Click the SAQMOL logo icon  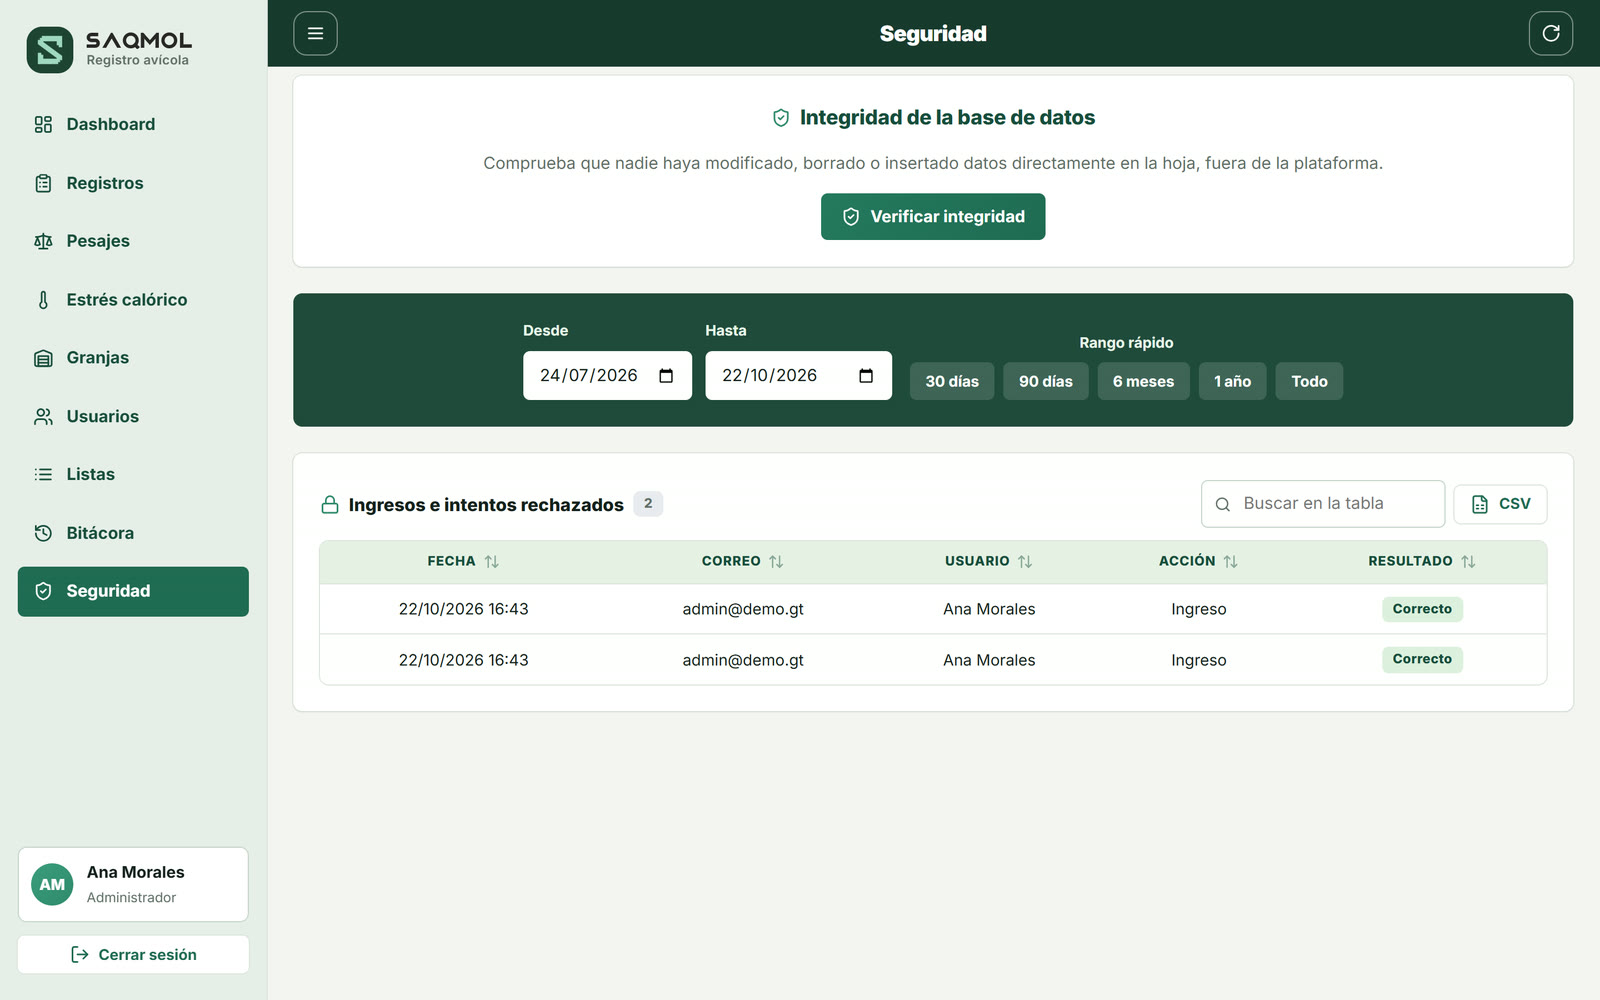50,50
